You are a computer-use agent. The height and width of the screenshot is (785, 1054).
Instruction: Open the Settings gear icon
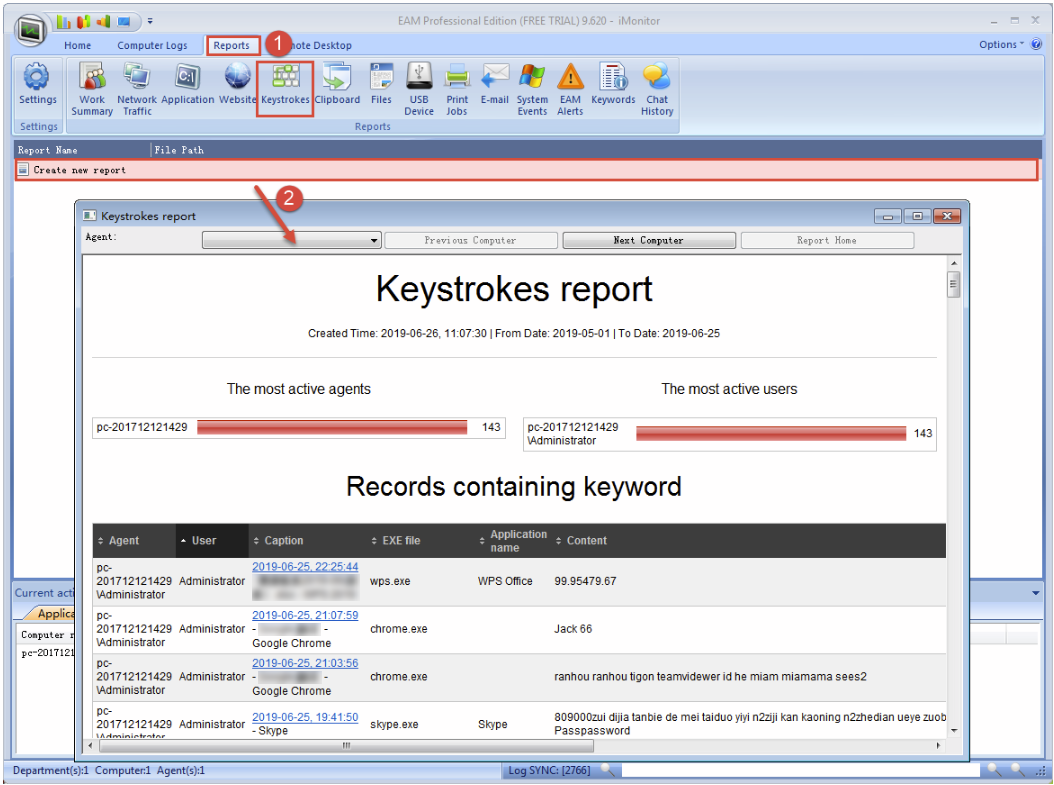tap(38, 84)
